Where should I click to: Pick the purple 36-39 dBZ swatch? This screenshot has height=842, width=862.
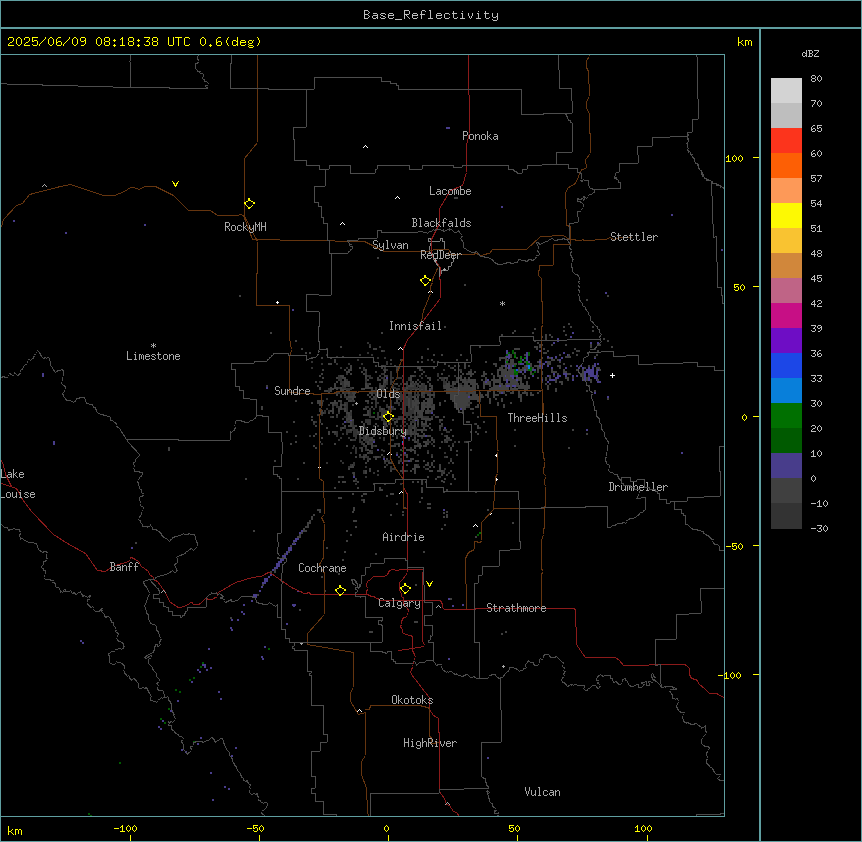[x=786, y=341]
